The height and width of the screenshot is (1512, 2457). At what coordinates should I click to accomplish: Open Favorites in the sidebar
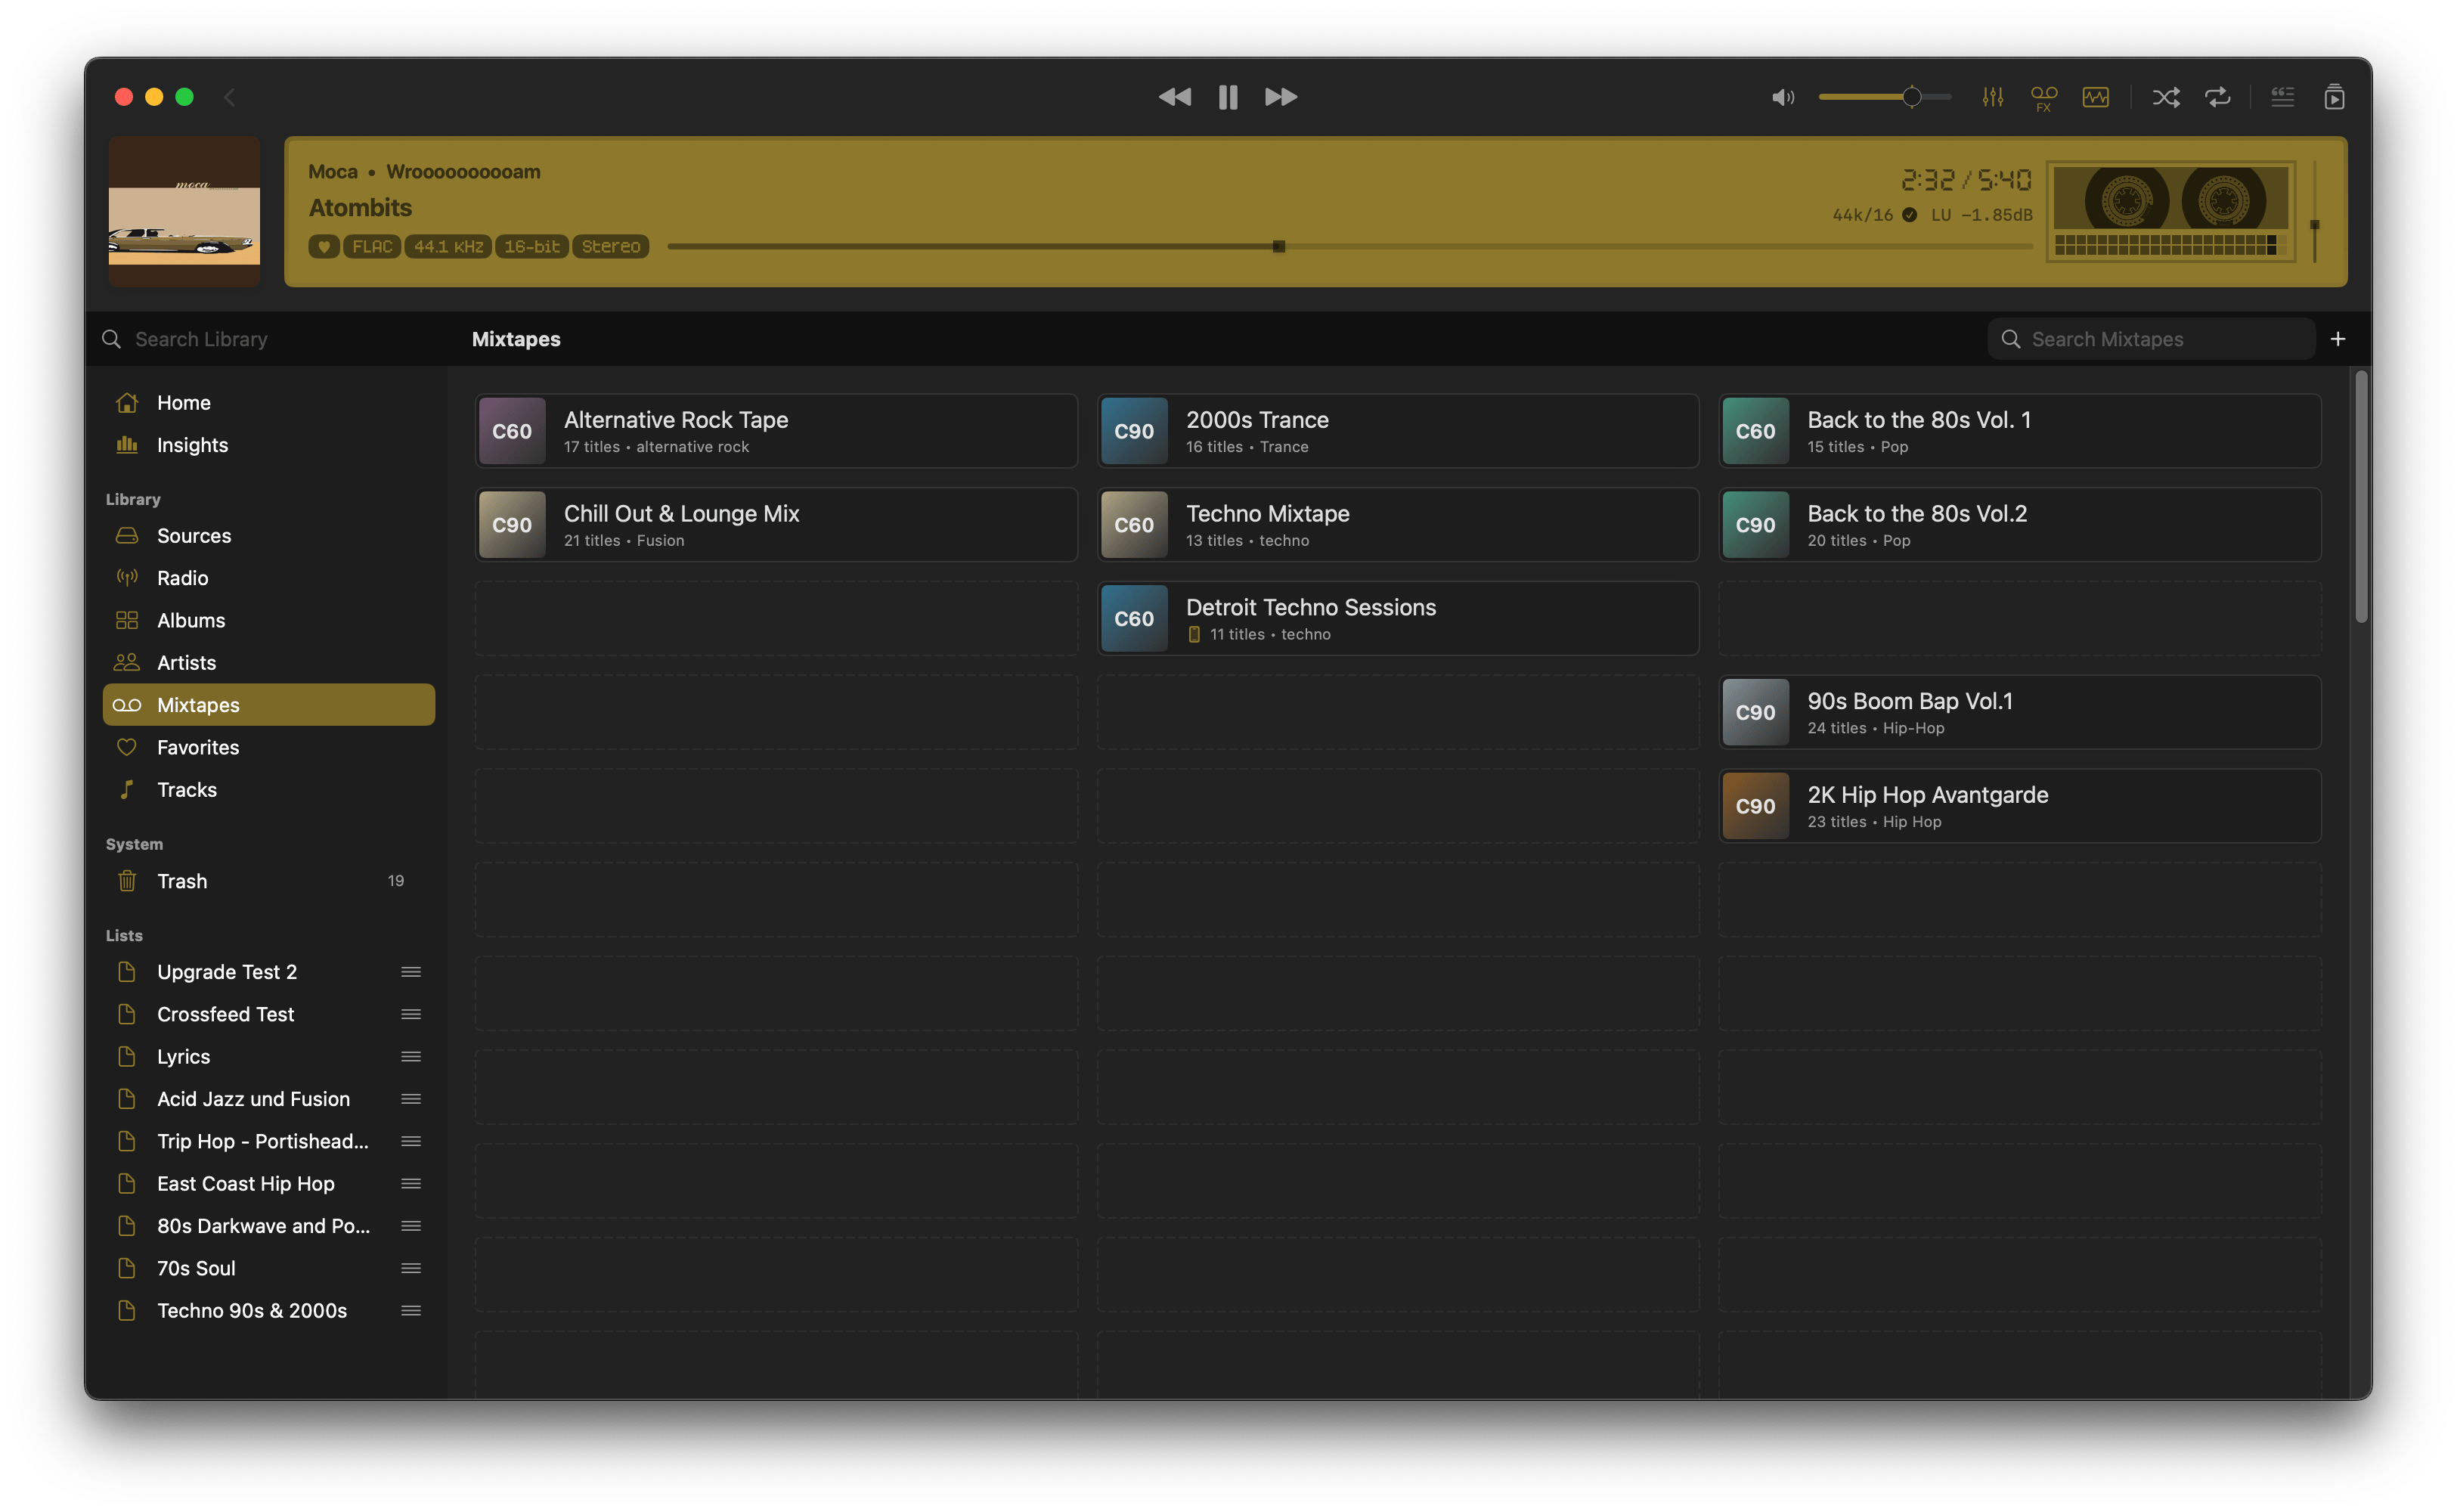[198, 747]
